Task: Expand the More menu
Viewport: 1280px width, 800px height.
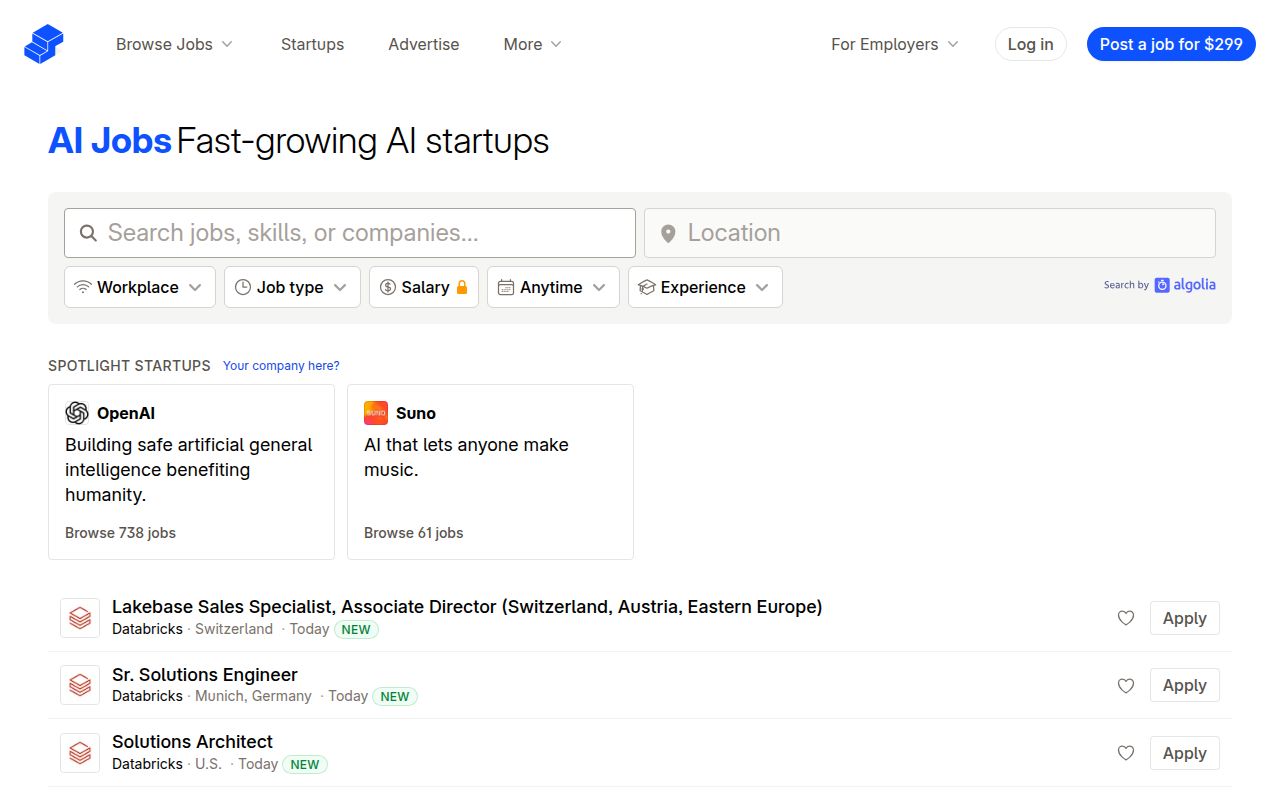Action: 533,44
